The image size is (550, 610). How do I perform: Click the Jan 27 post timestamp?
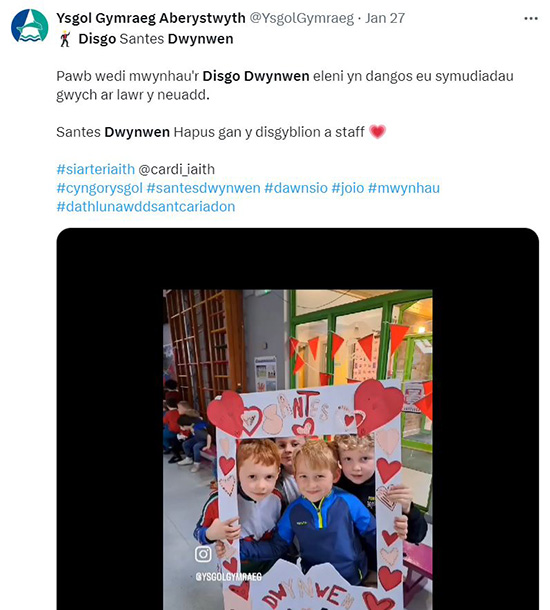(385, 18)
